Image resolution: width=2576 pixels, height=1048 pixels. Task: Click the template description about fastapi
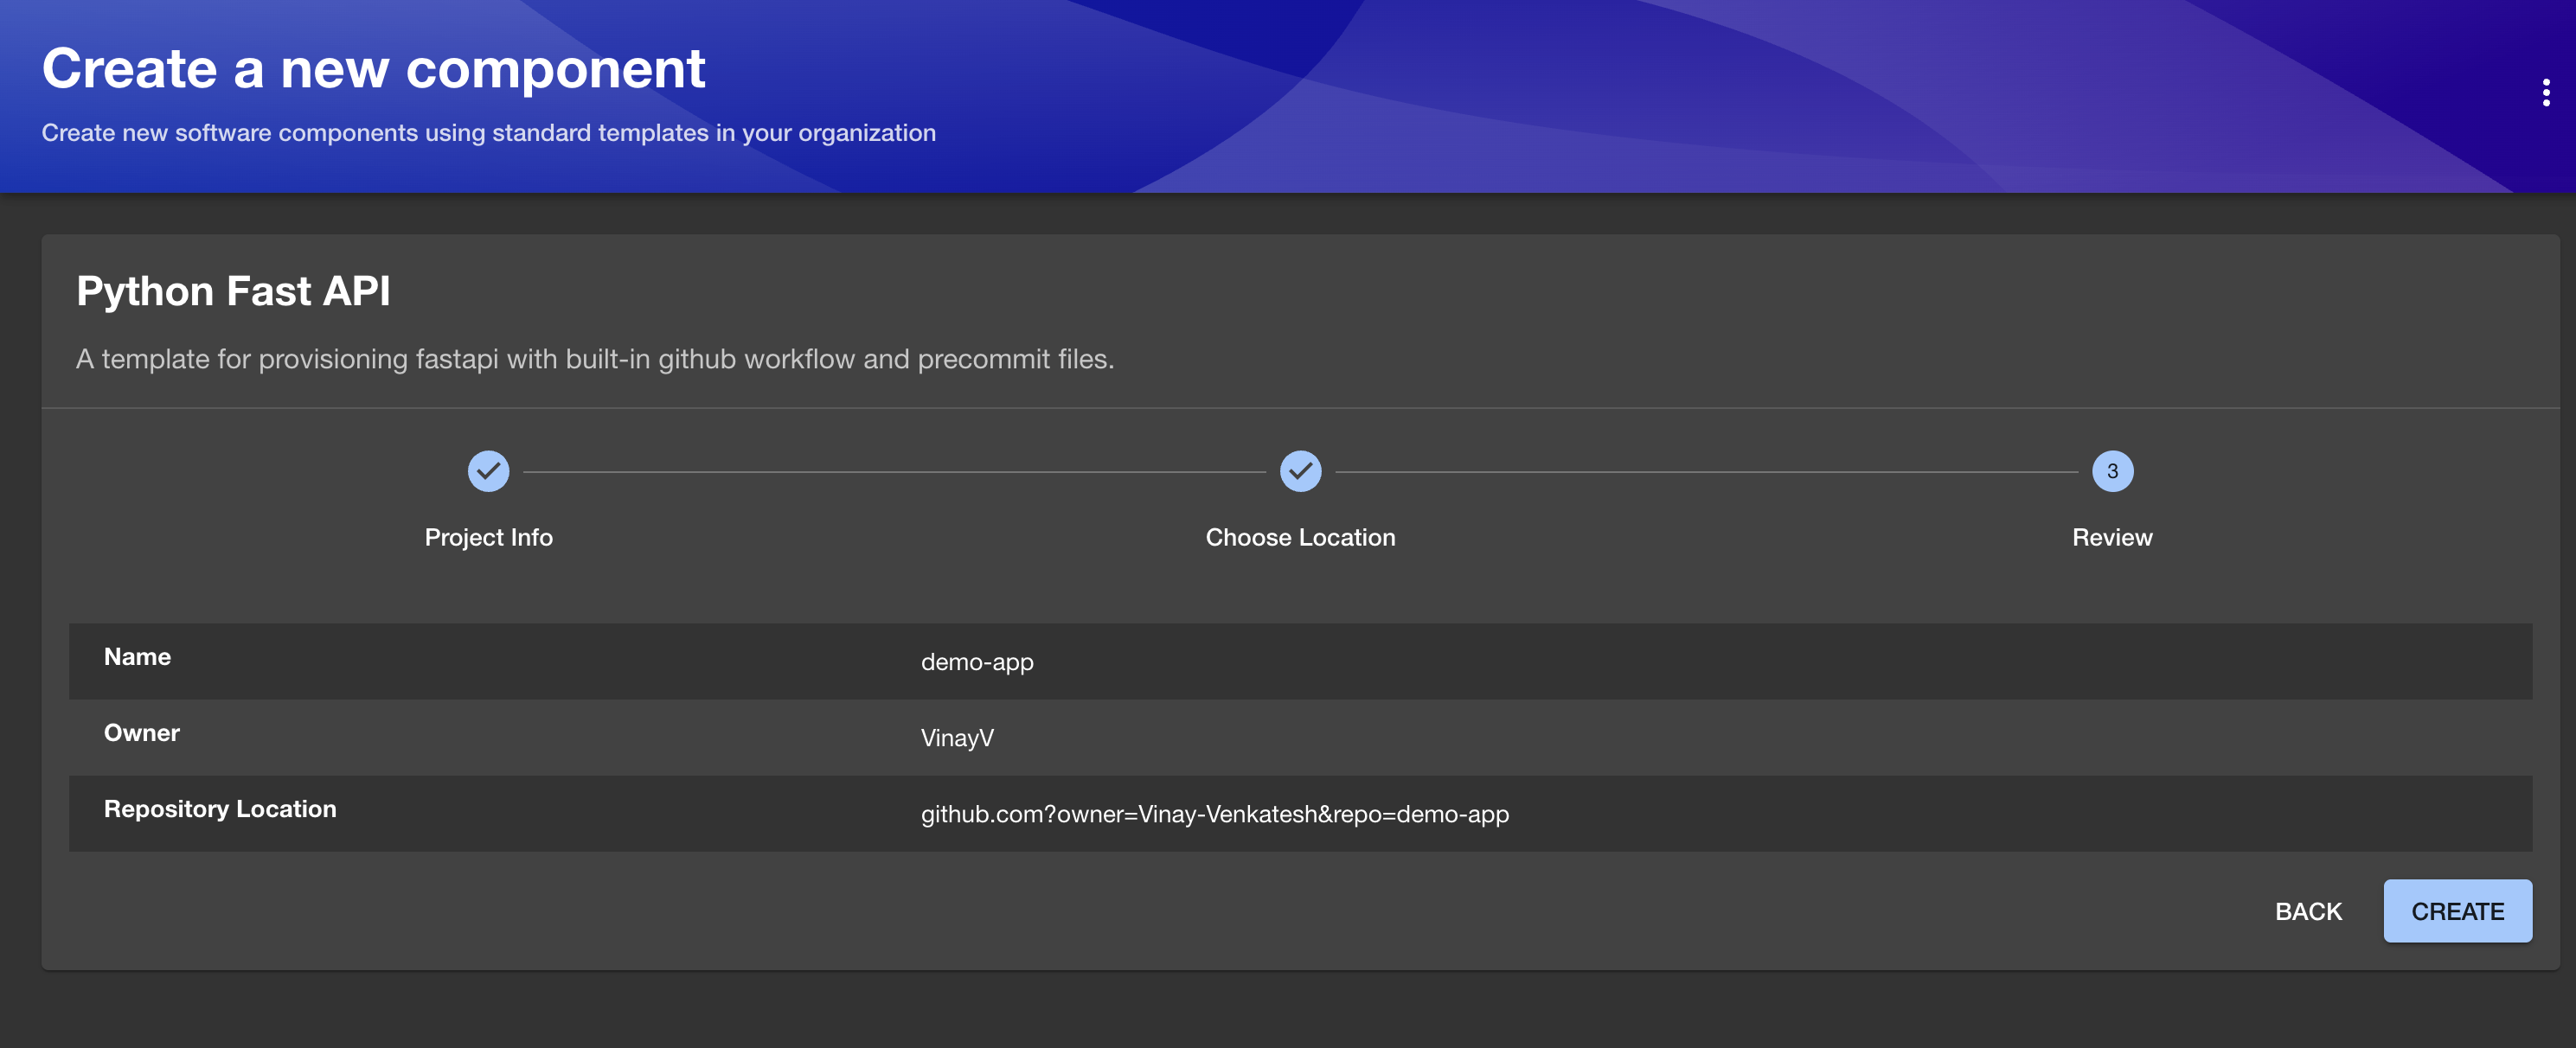click(595, 359)
